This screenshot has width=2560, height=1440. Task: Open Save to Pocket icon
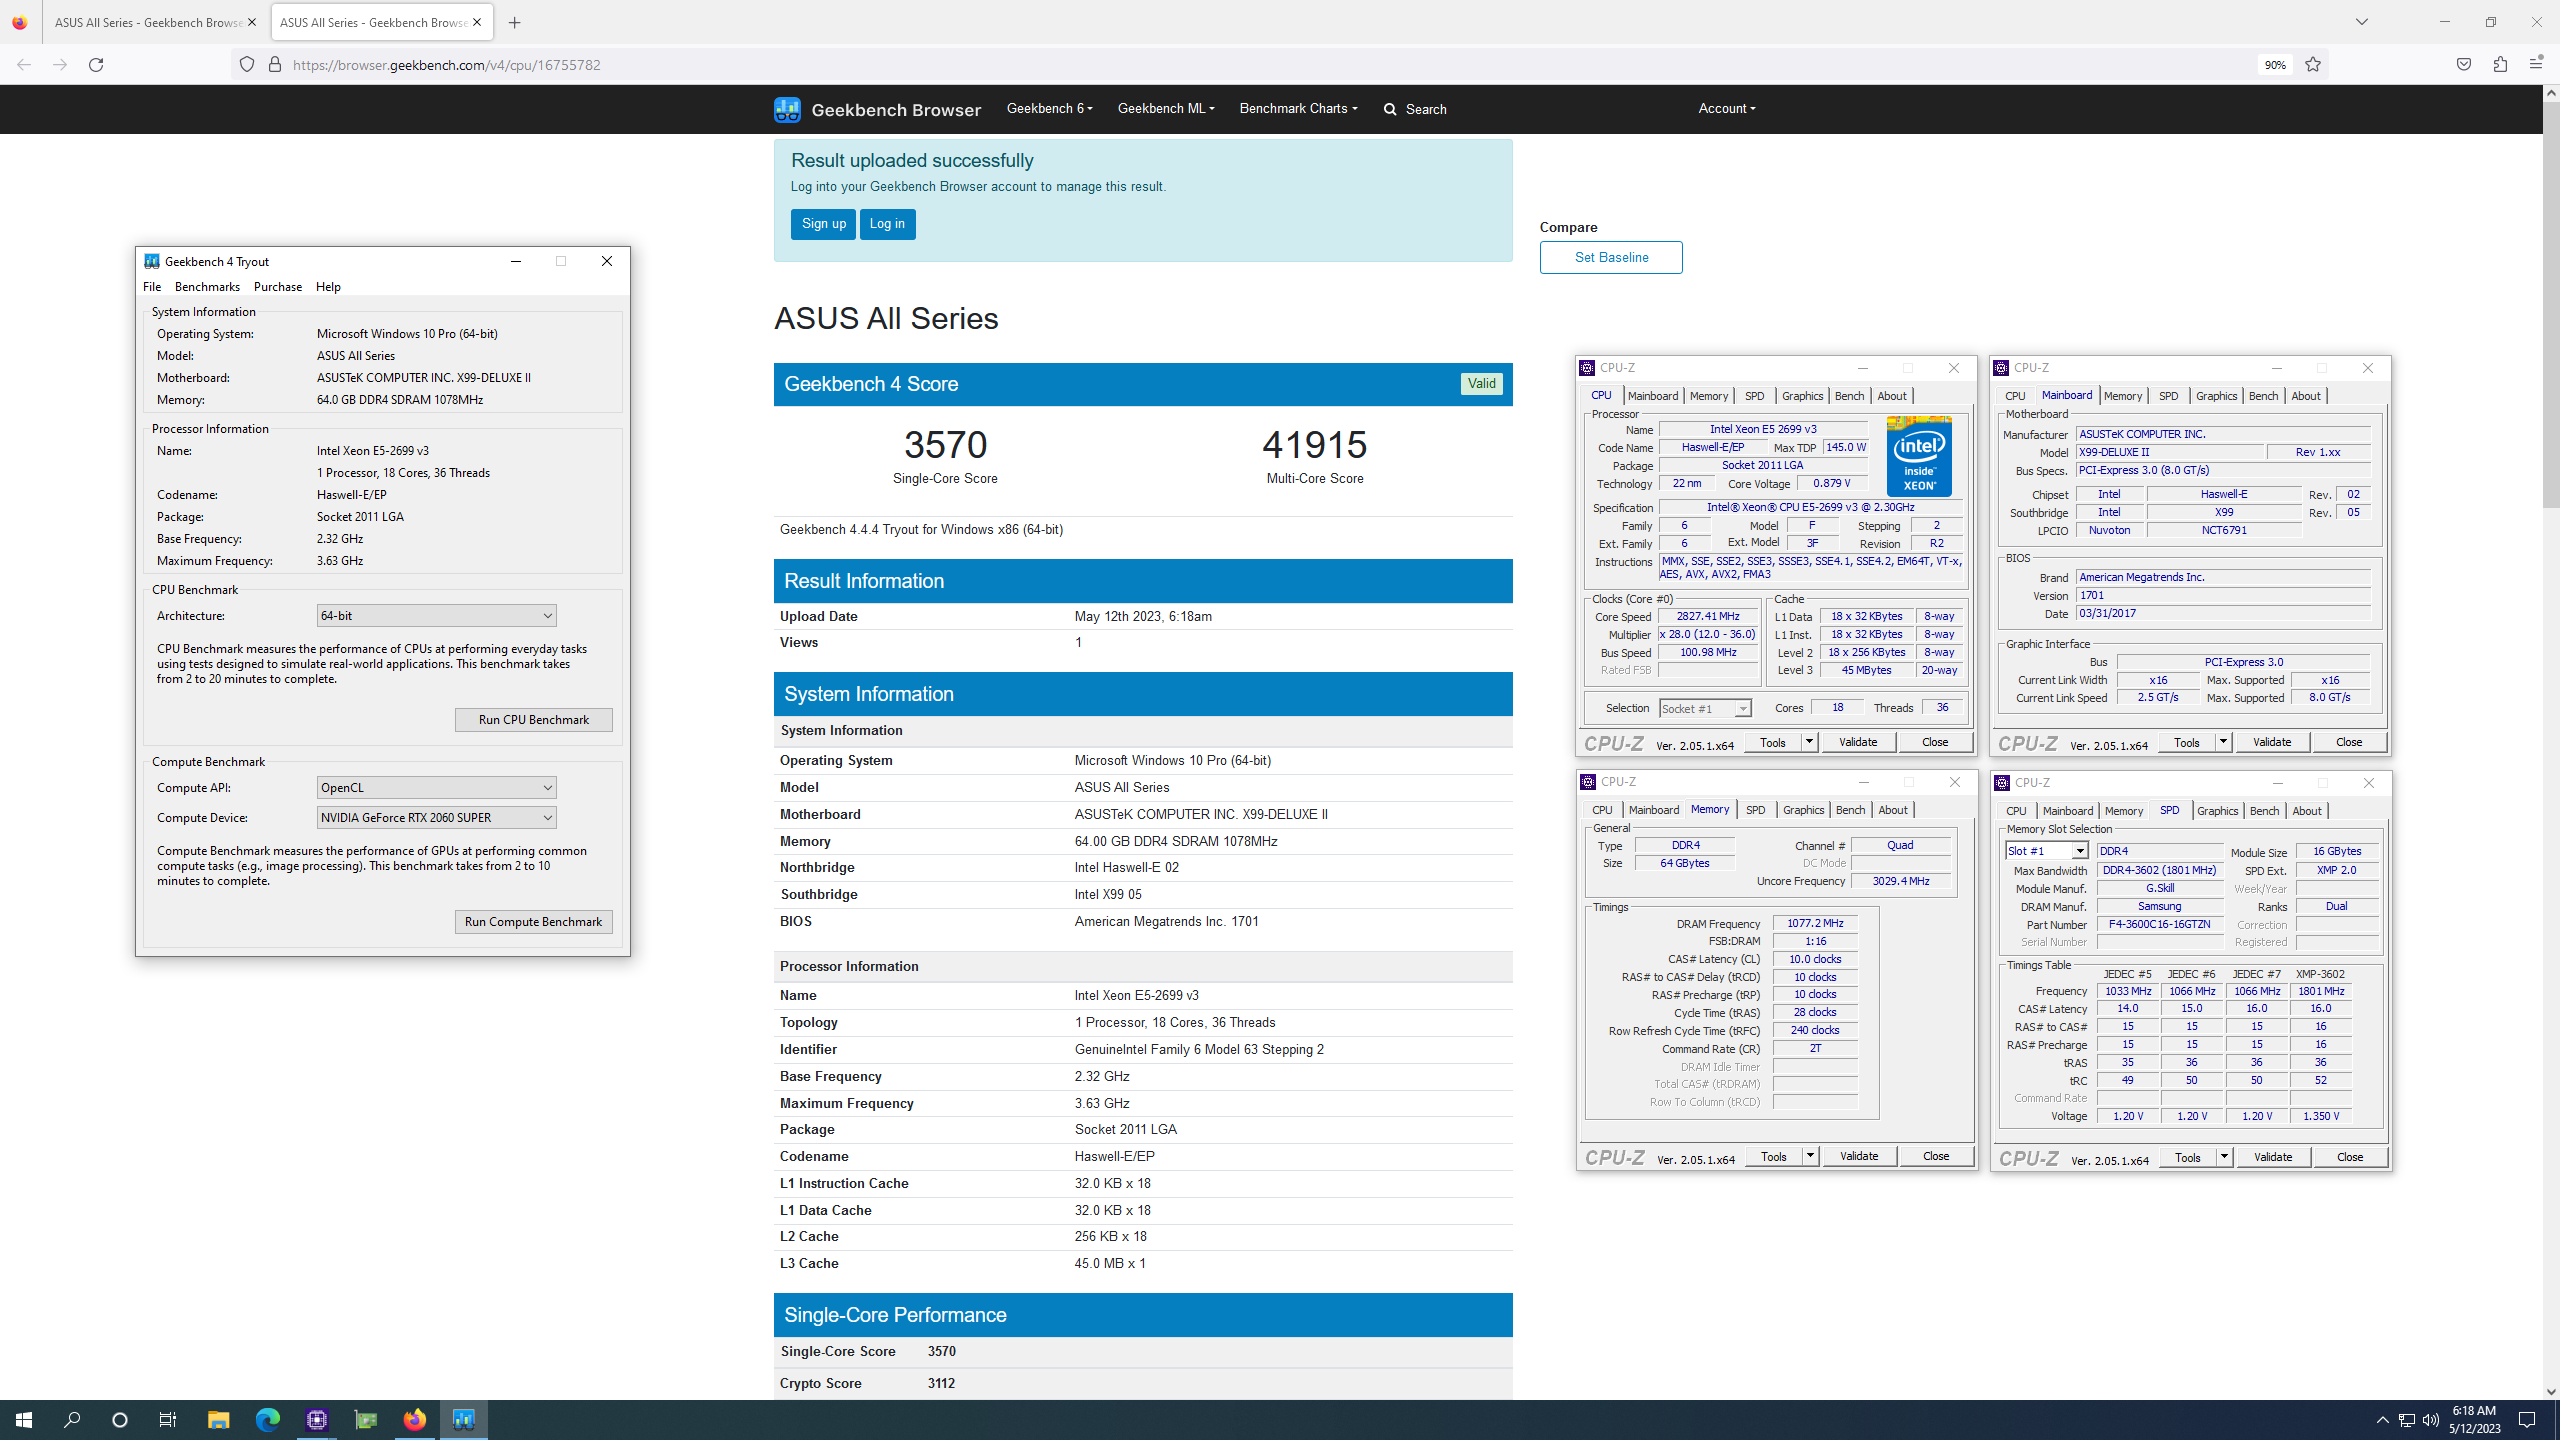2464,65
